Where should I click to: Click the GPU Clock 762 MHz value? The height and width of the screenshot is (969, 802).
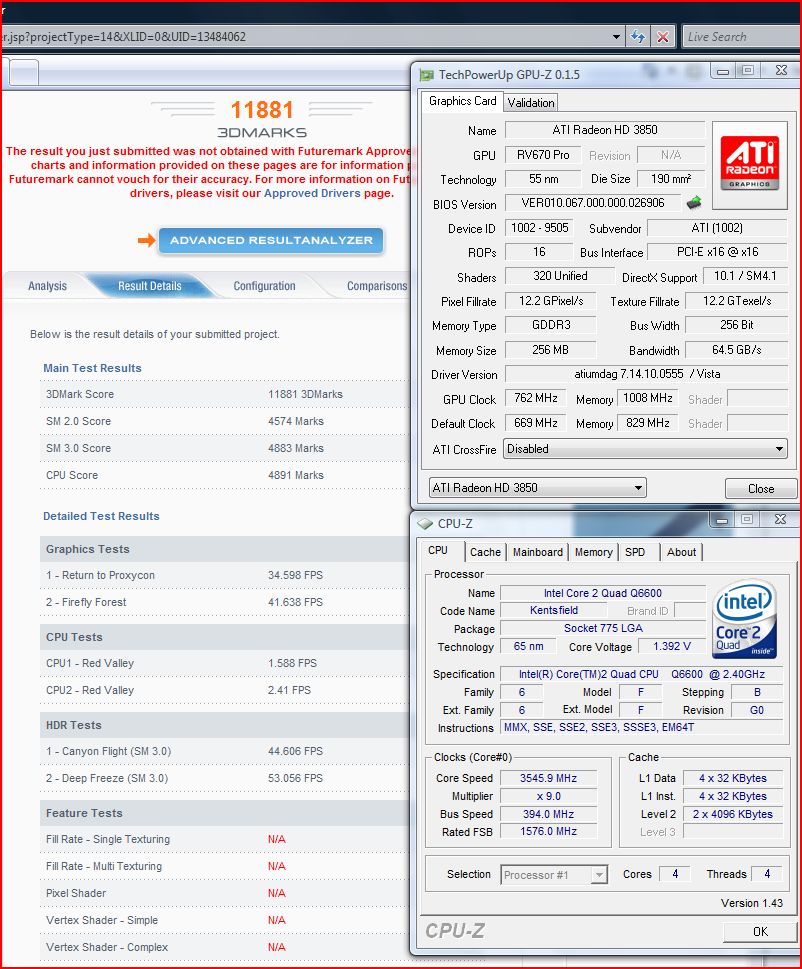click(x=536, y=398)
